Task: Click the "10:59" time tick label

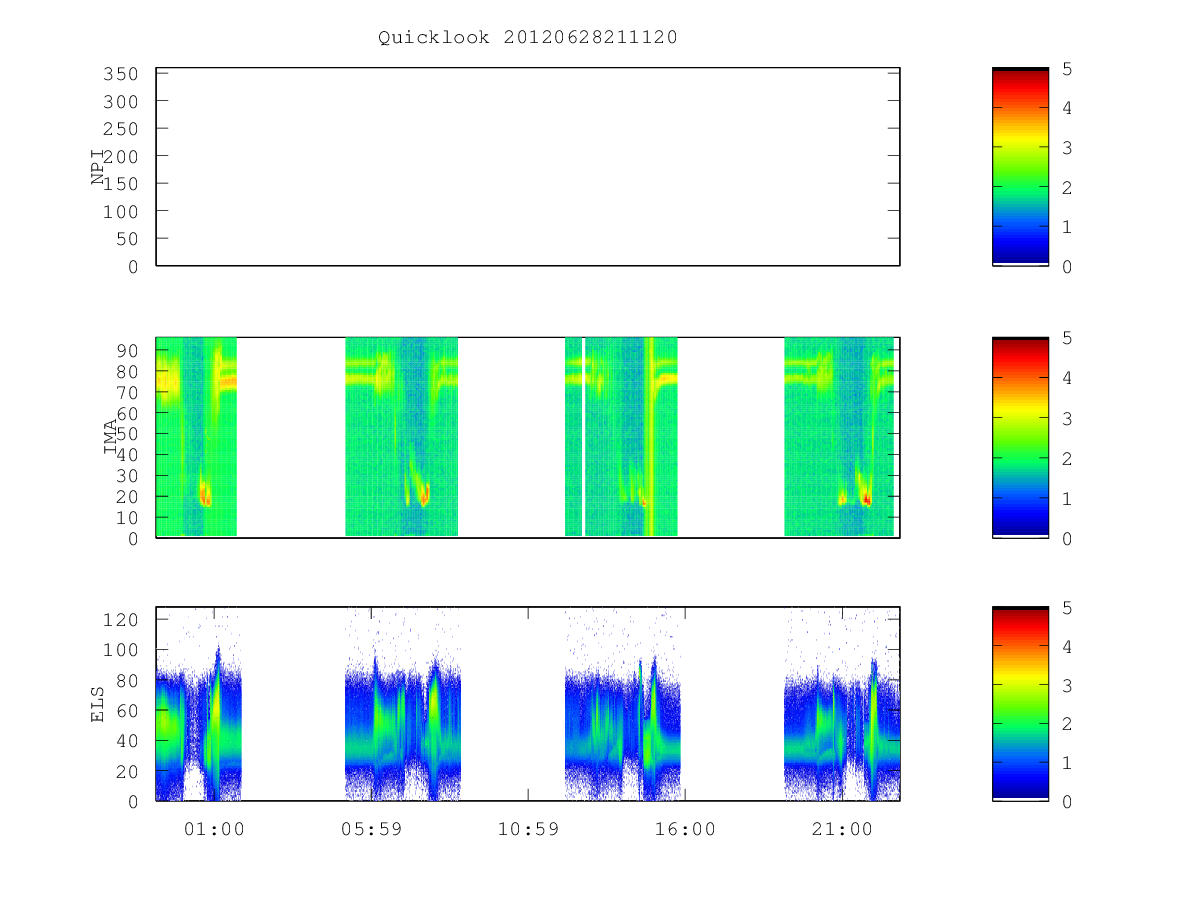Action: (528, 829)
